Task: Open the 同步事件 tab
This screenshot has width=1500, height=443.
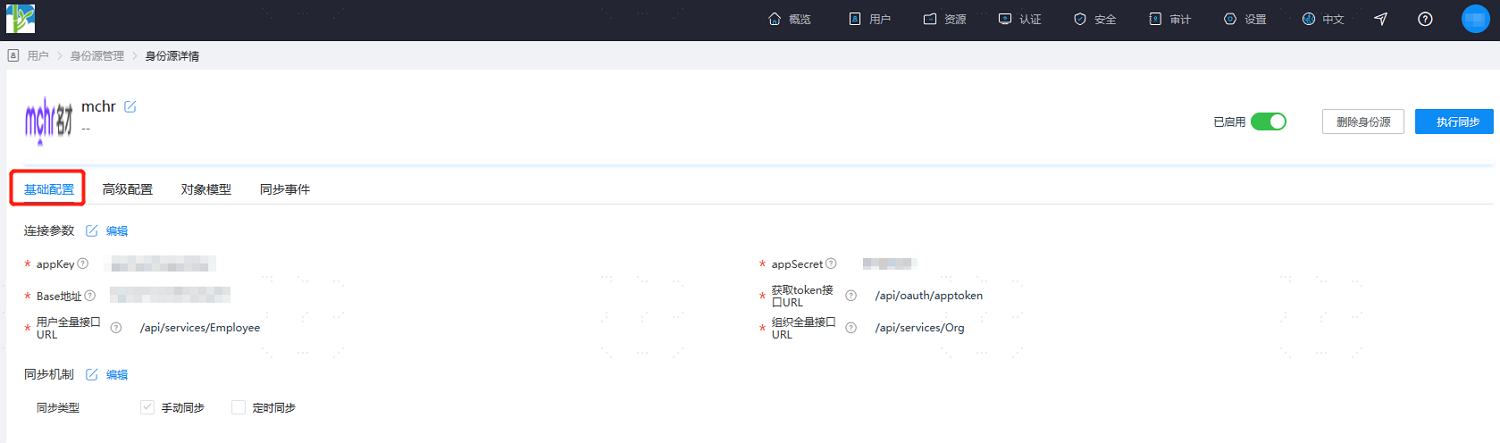Action: pyautogui.click(x=285, y=189)
